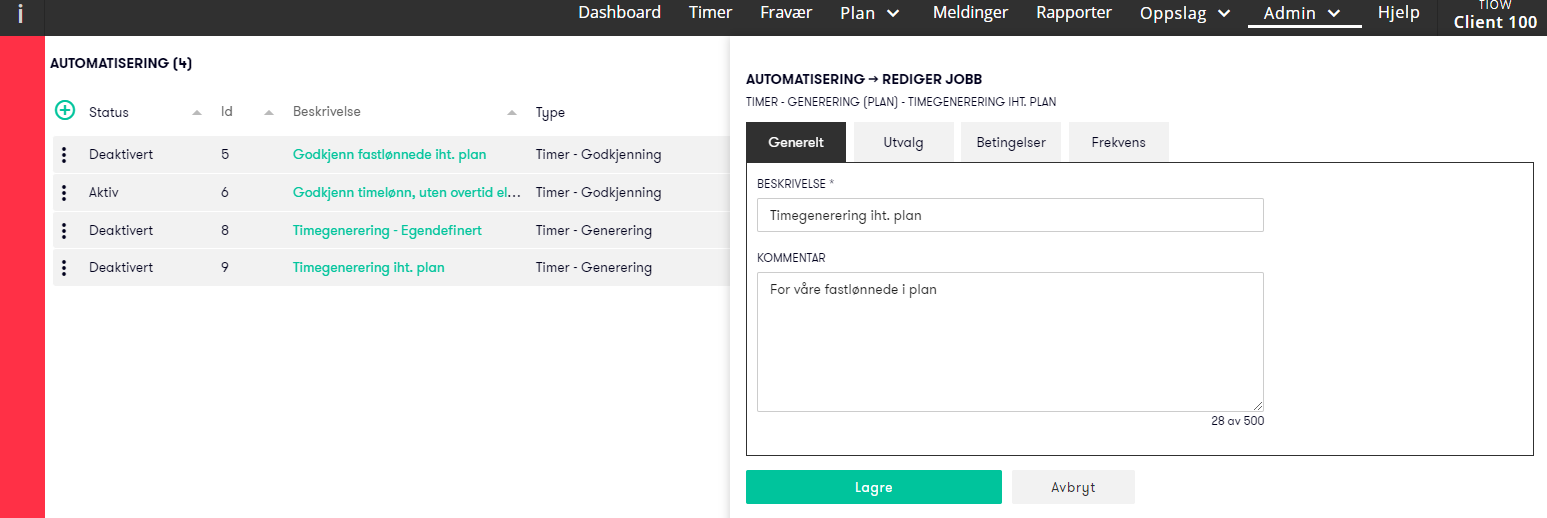The image size is (1547, 518).
Task: Sort the list by the Id column arrow
Action: pos(269,112)
